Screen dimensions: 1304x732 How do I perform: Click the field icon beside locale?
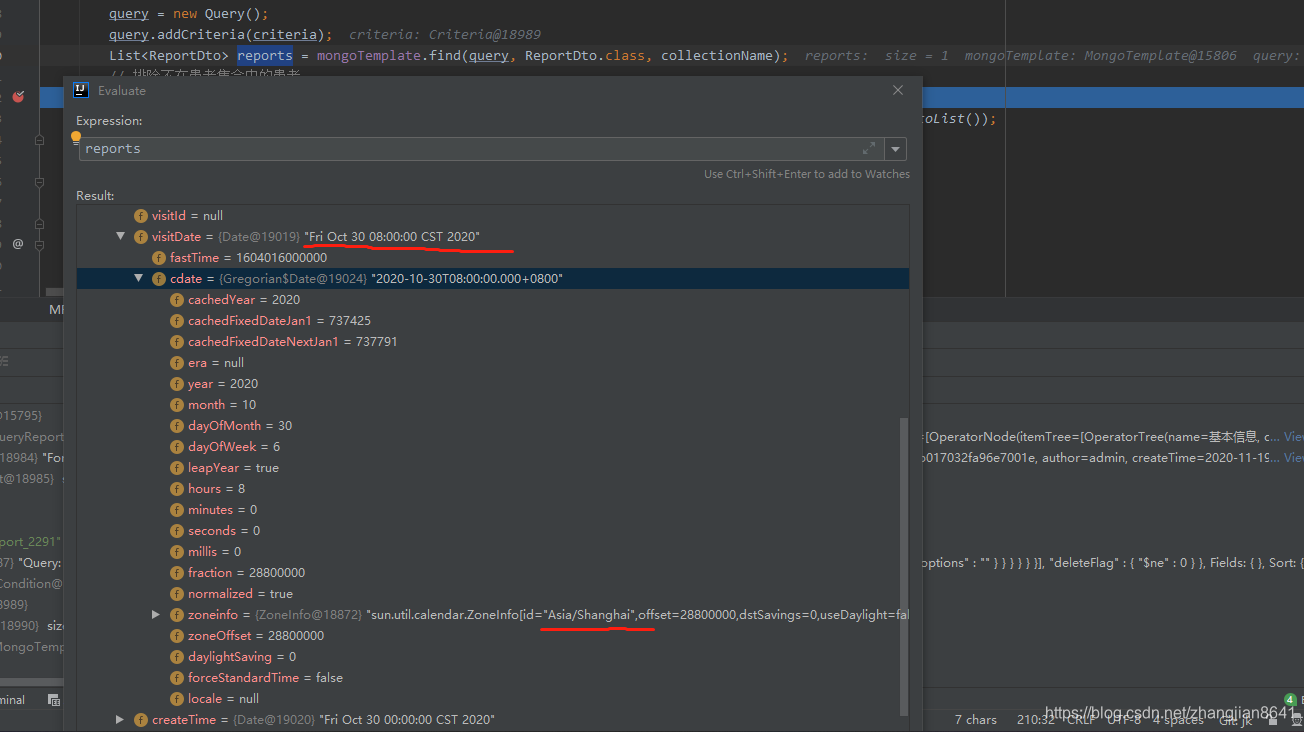click(x=177, y=698)
